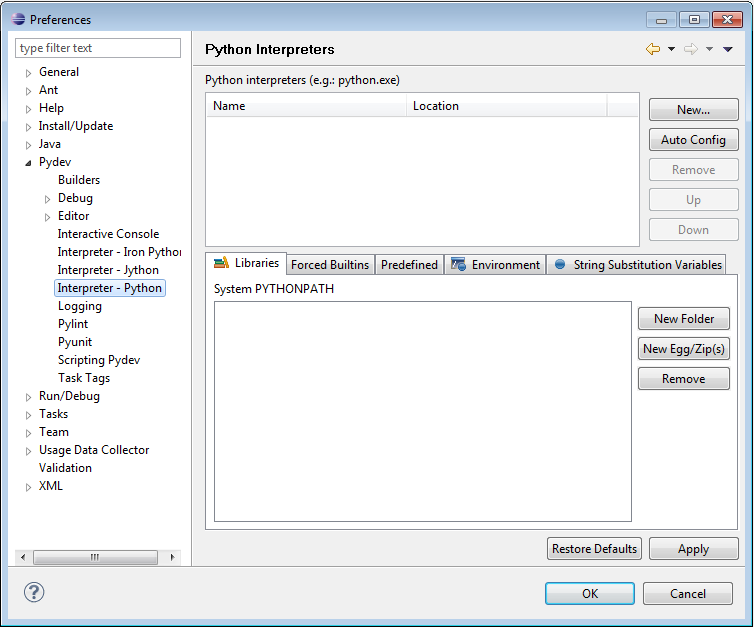Viewport: 754px width, 627px height.
Task: Open the back history dropdown arrow
Action: coord(671,49)
